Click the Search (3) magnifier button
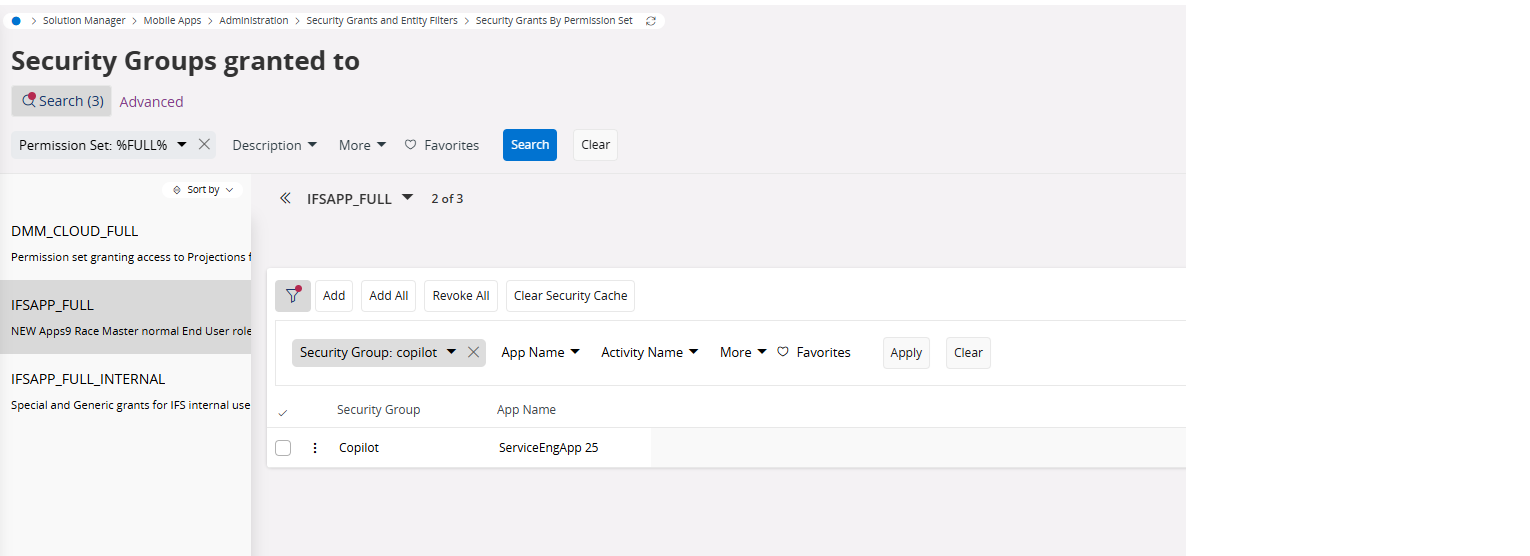The width and height of the screenshot is (1530, 556). 61,101
